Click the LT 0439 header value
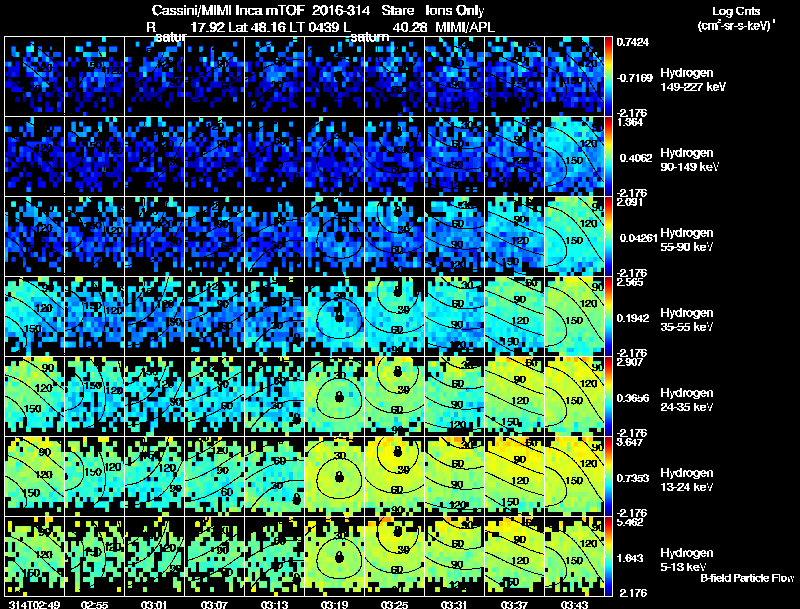The image size is (800, 609). point(313,27)
